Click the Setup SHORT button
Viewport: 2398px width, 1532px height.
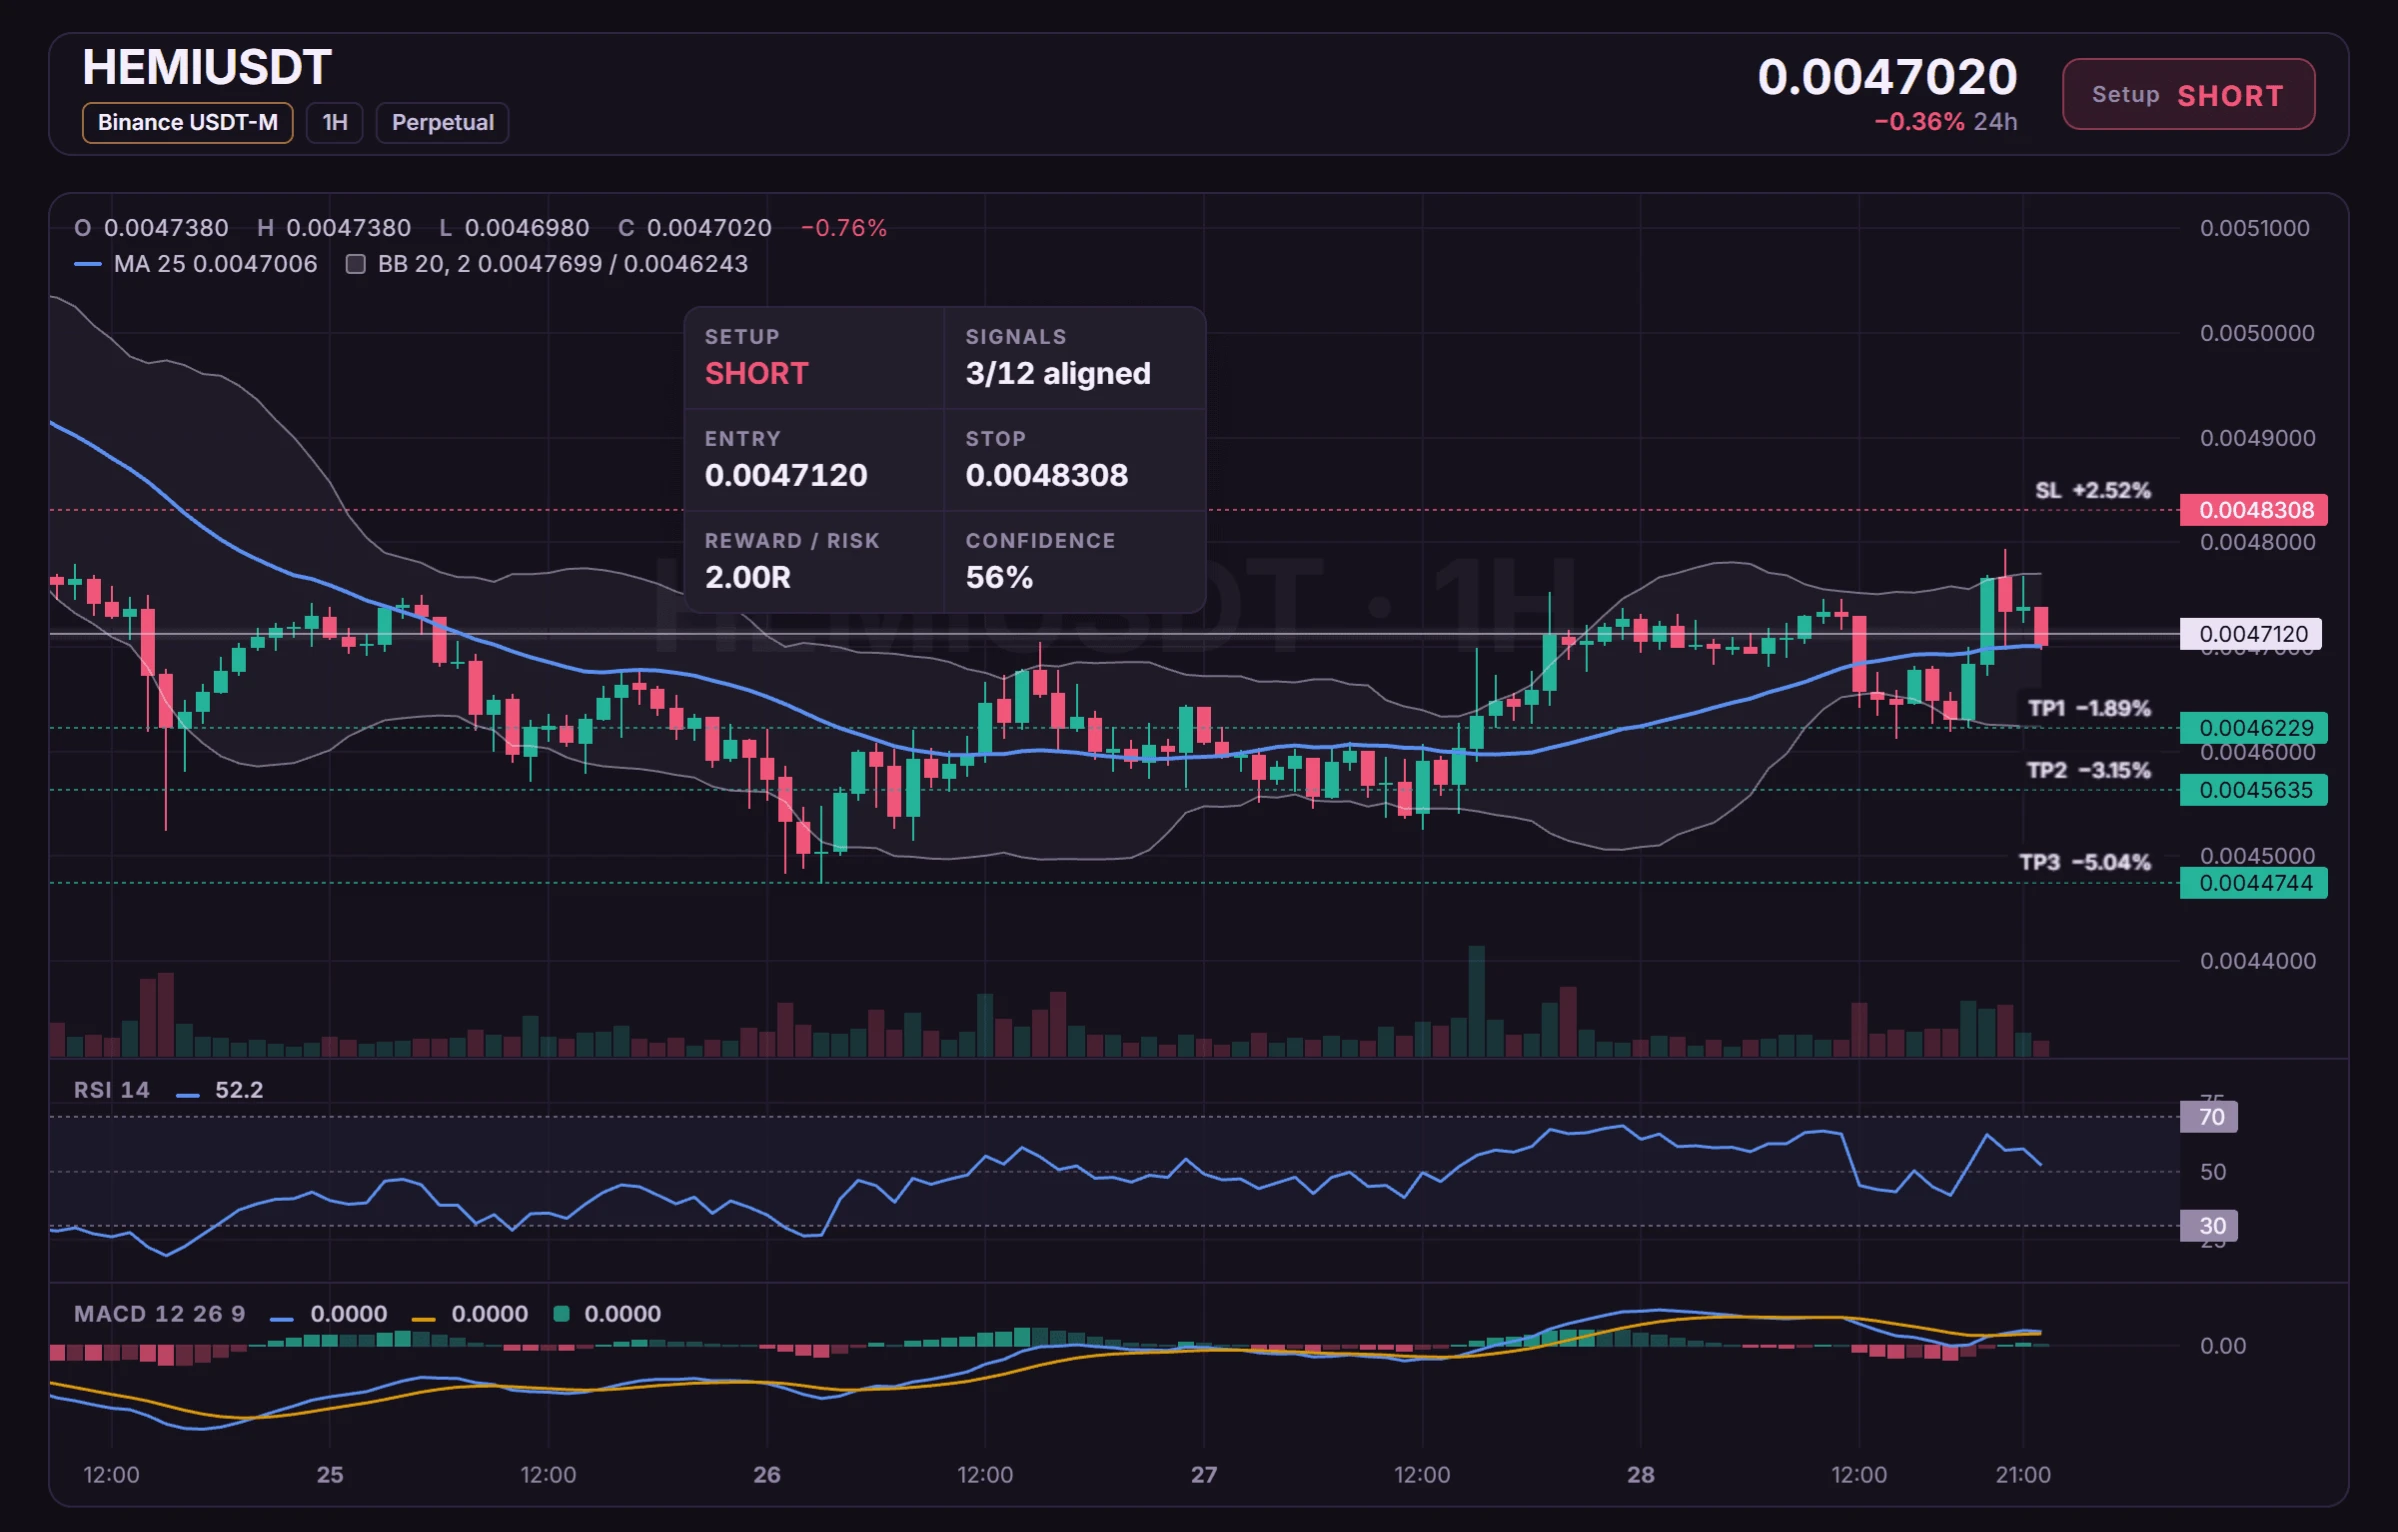[2188, 94]
